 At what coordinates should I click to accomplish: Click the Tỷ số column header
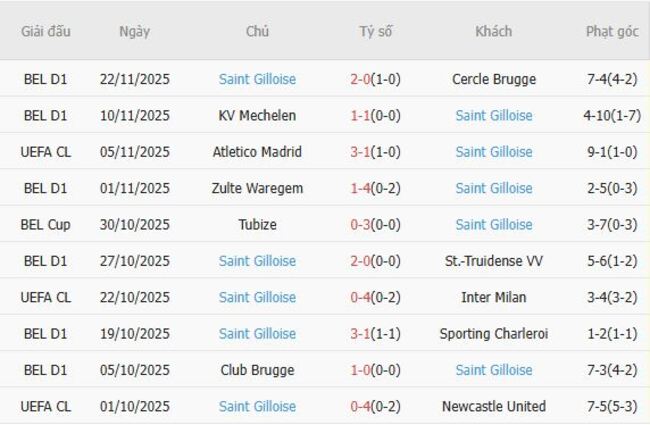point(375,31)
